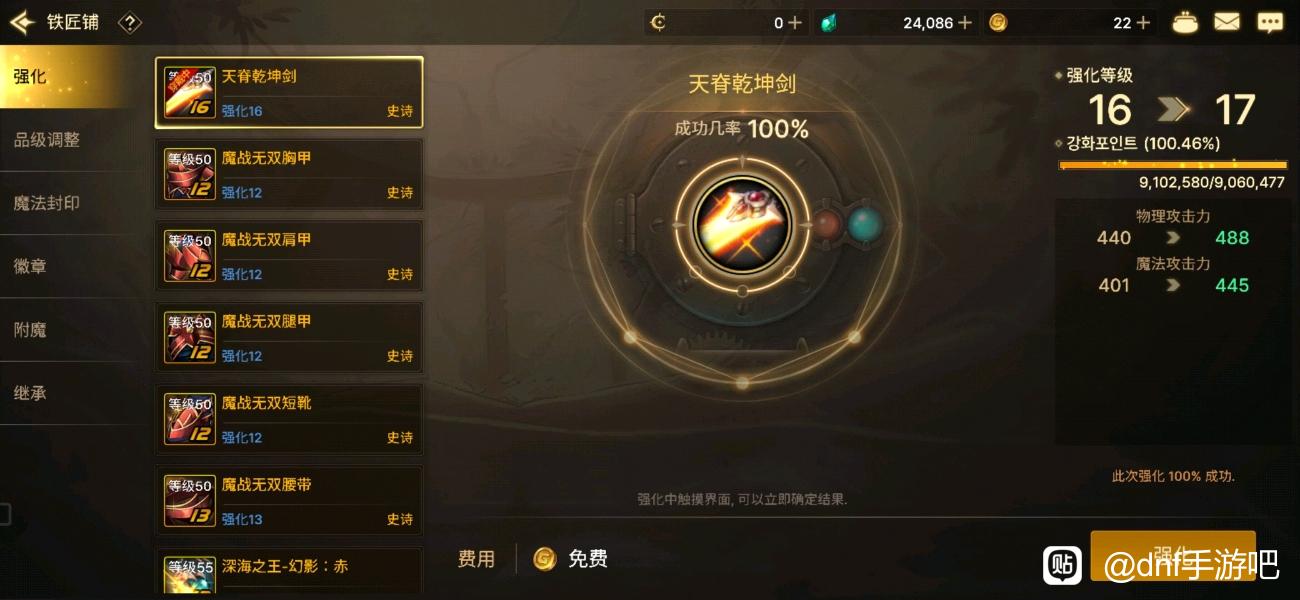The image size is (1300, 600).
Task: Click the orange 强化 button
Action: pyautogui.click(x=1173, y=555)
